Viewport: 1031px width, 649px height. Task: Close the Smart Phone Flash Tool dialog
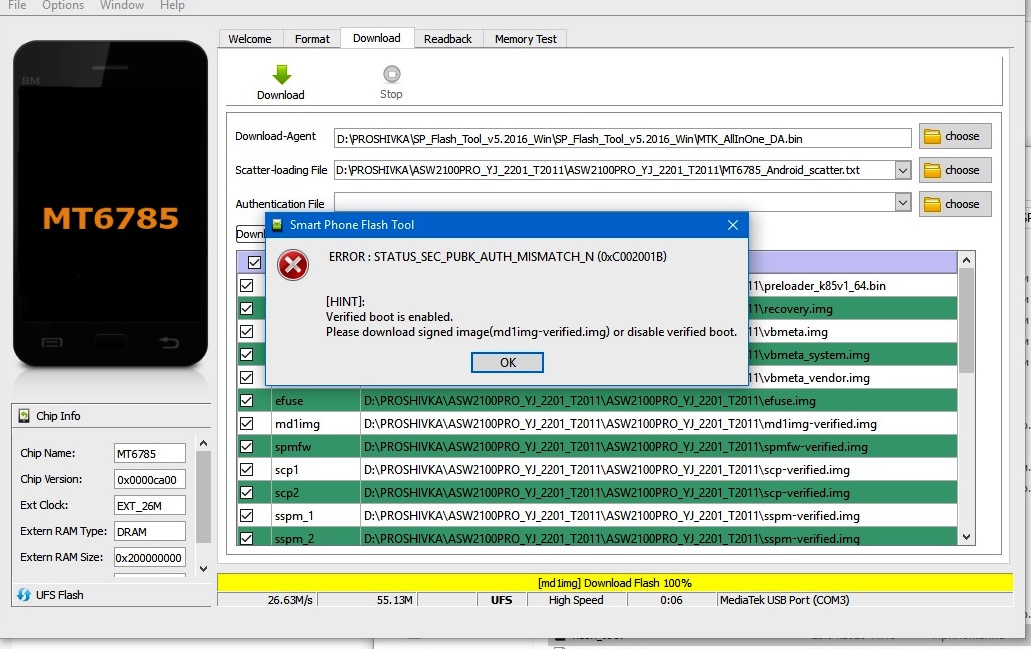733,225
